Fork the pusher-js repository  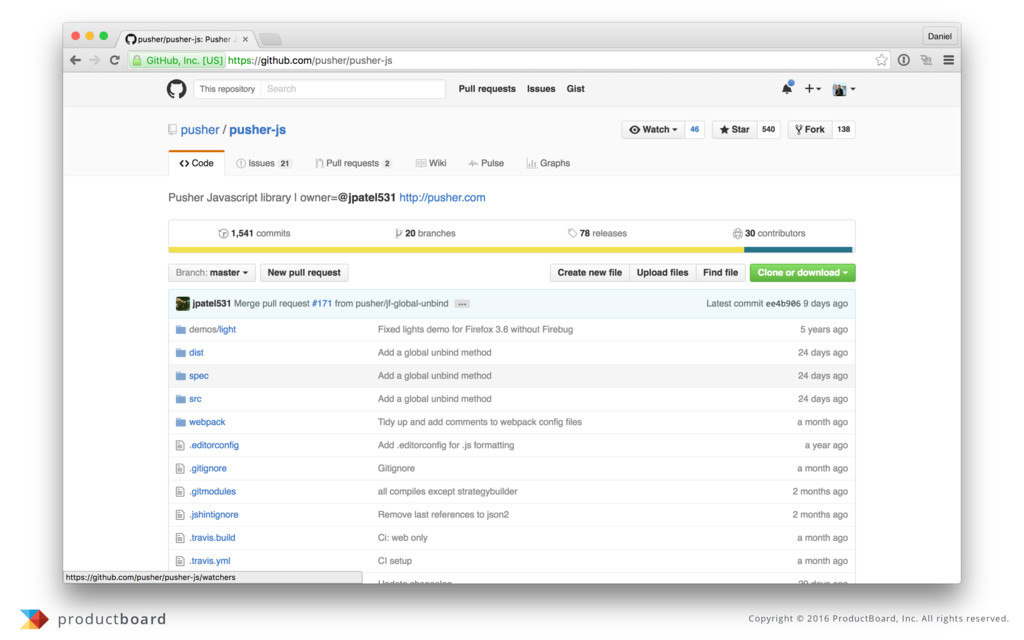(810, 129)
